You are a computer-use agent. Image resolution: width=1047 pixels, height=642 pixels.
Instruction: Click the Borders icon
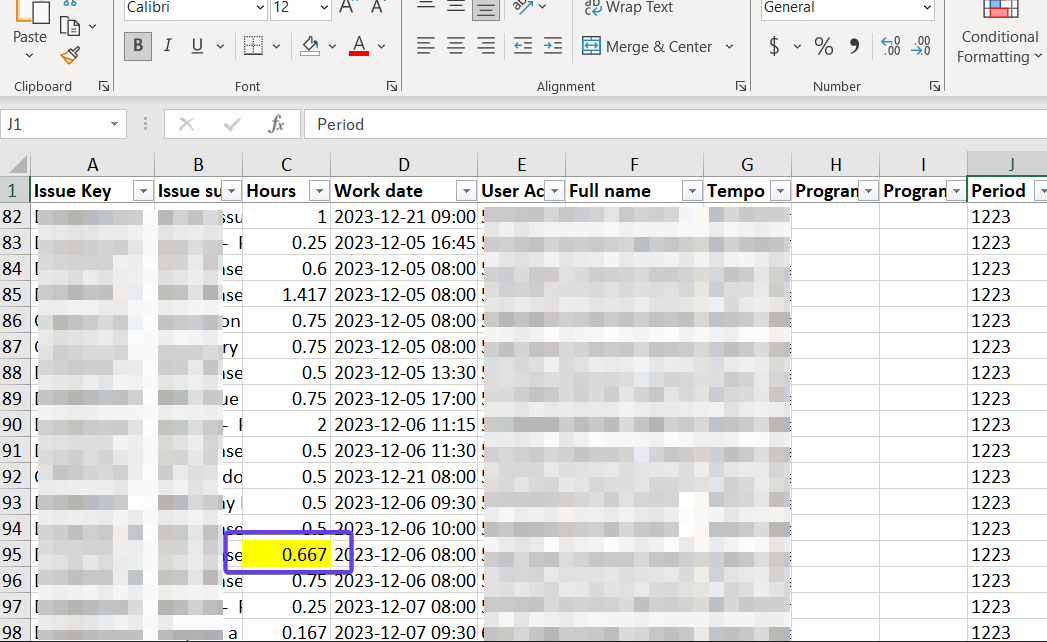pyautogui.click(x=253, y=46)
